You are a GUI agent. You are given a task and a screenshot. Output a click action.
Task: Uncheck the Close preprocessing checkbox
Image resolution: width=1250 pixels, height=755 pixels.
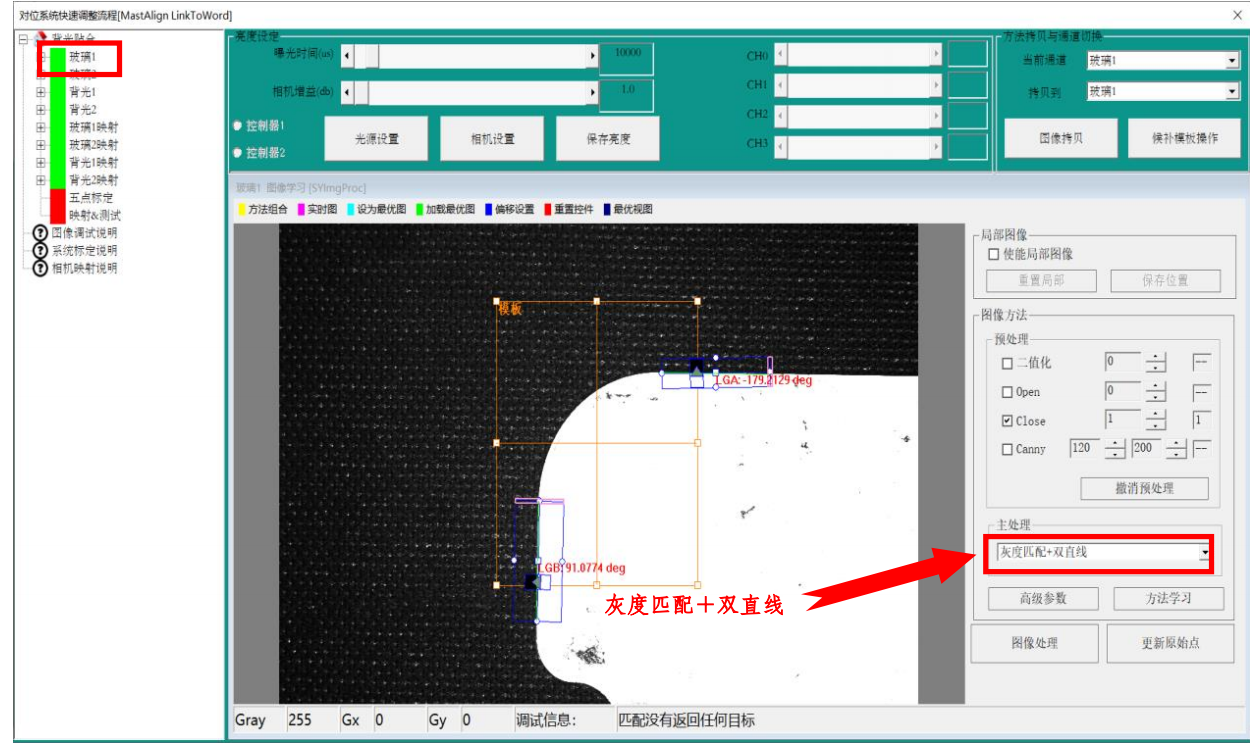(x=1007, y=421)
